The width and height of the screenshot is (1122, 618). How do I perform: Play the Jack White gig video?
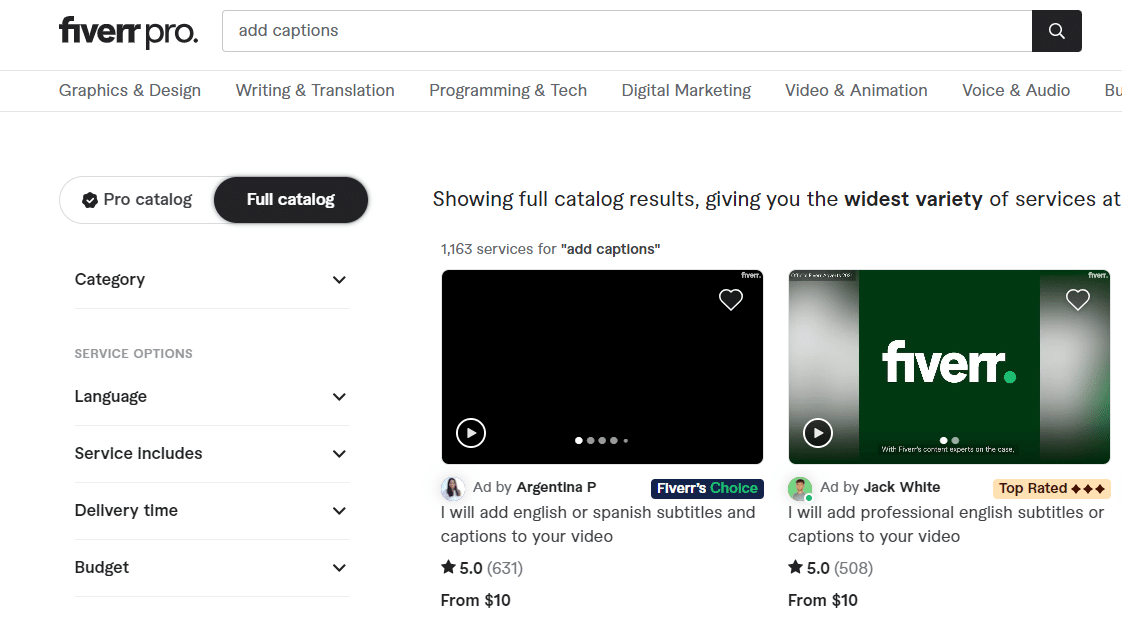coord(817,433)
